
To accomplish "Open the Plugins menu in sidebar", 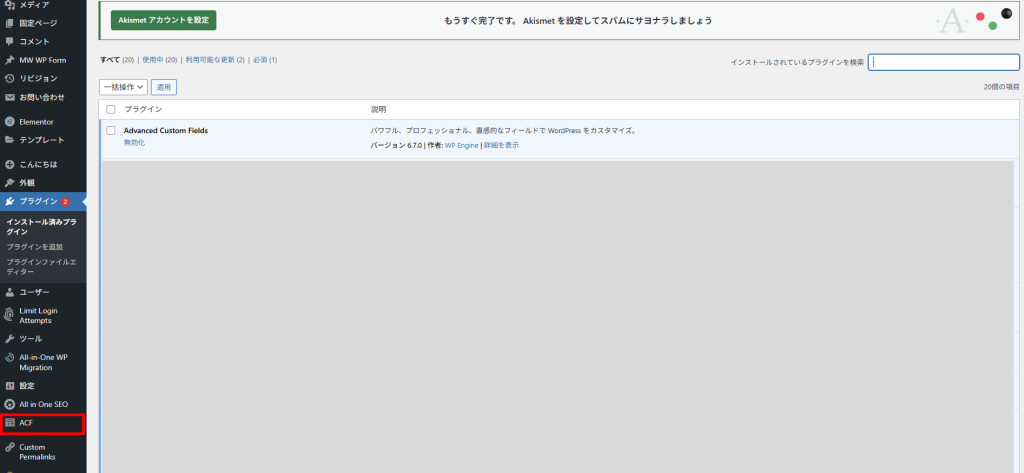I will coord(39,201).
